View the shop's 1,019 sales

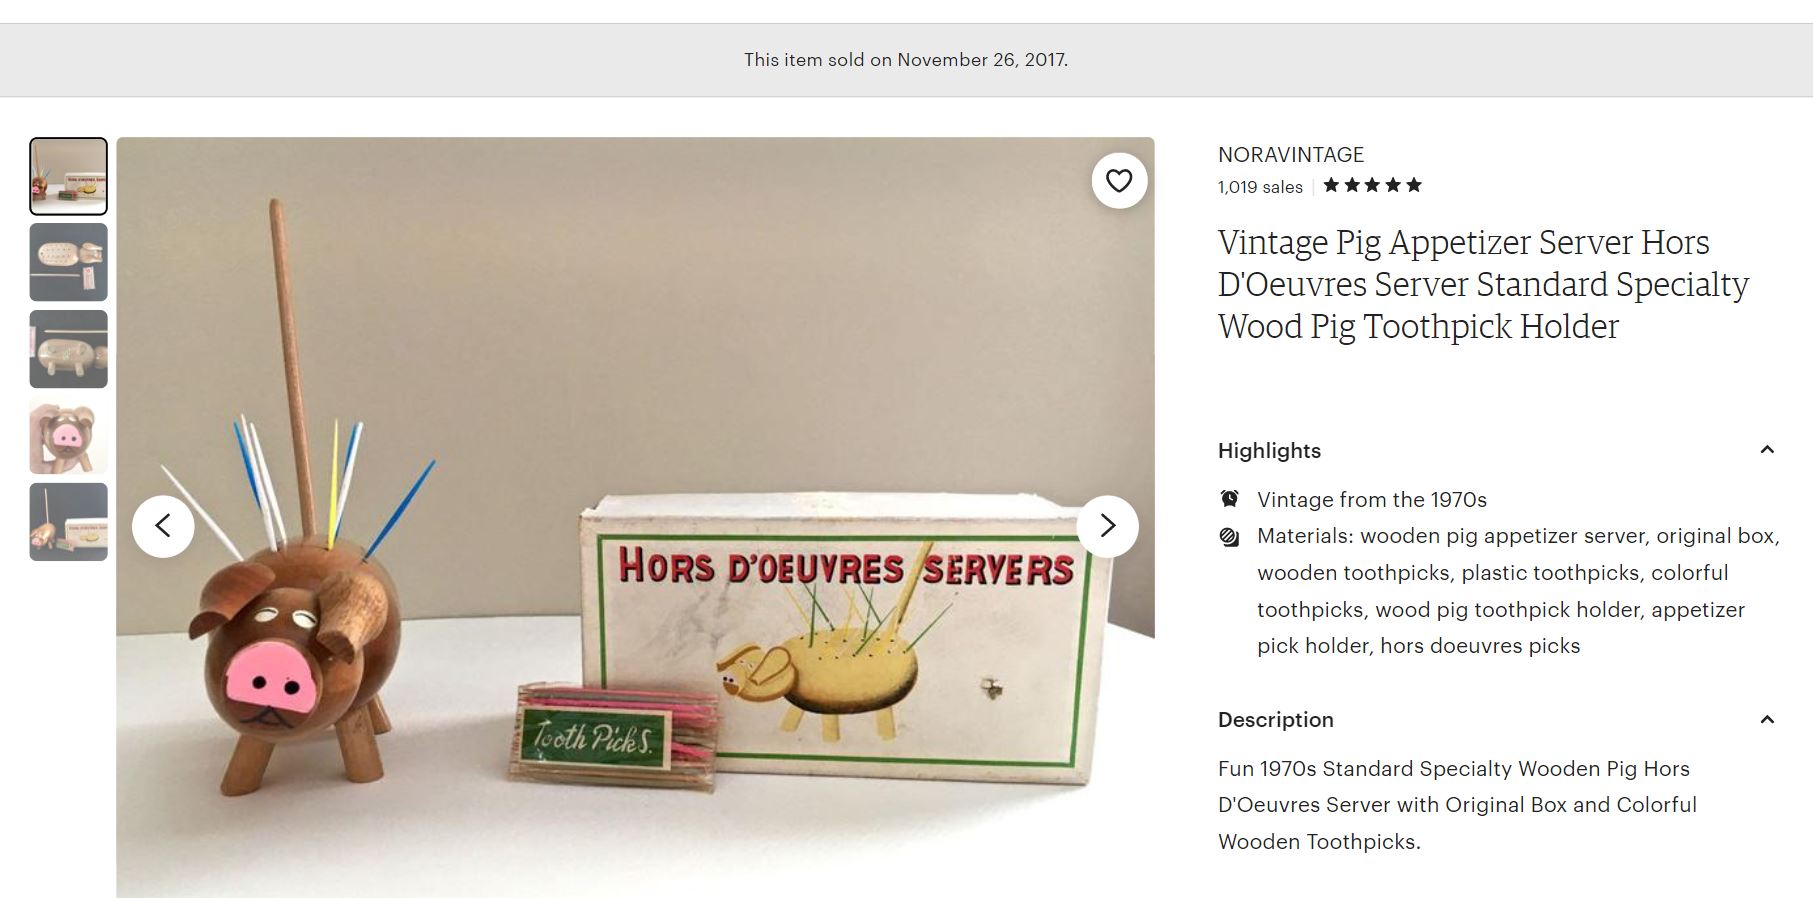pos(1260,187)
